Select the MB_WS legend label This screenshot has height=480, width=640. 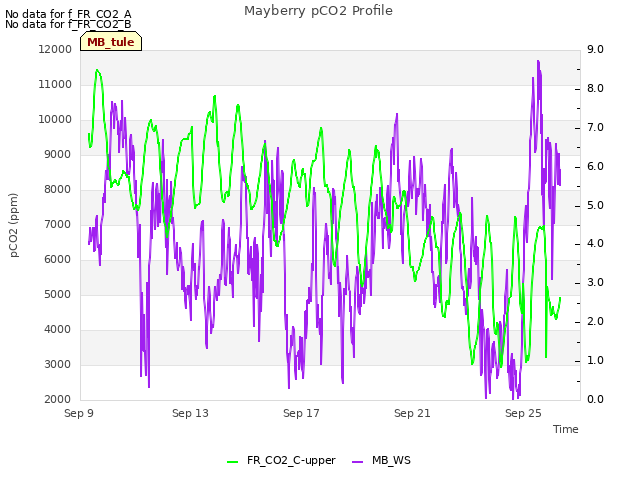point(391,460)
